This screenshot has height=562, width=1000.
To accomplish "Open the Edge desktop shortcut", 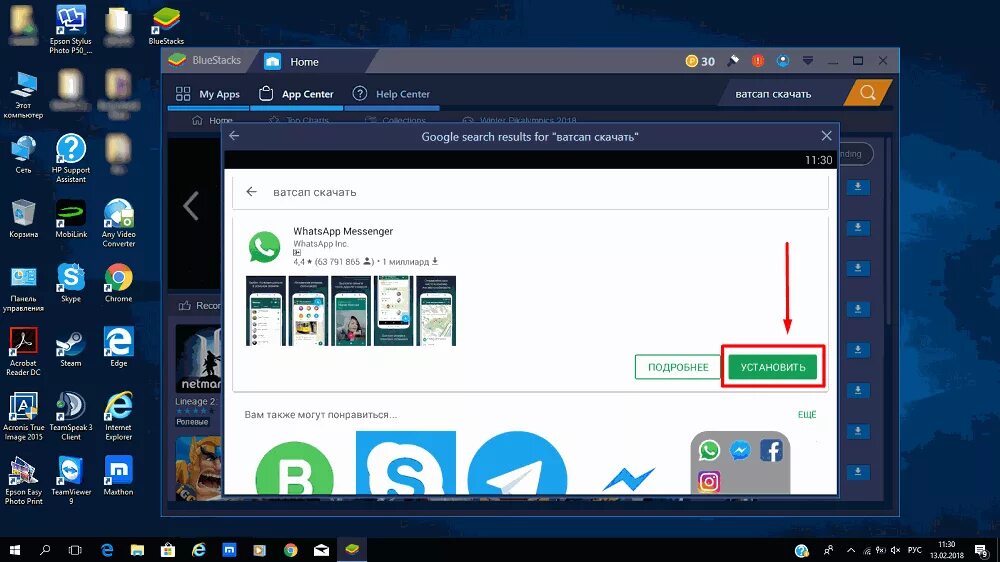I will point(119,348).
